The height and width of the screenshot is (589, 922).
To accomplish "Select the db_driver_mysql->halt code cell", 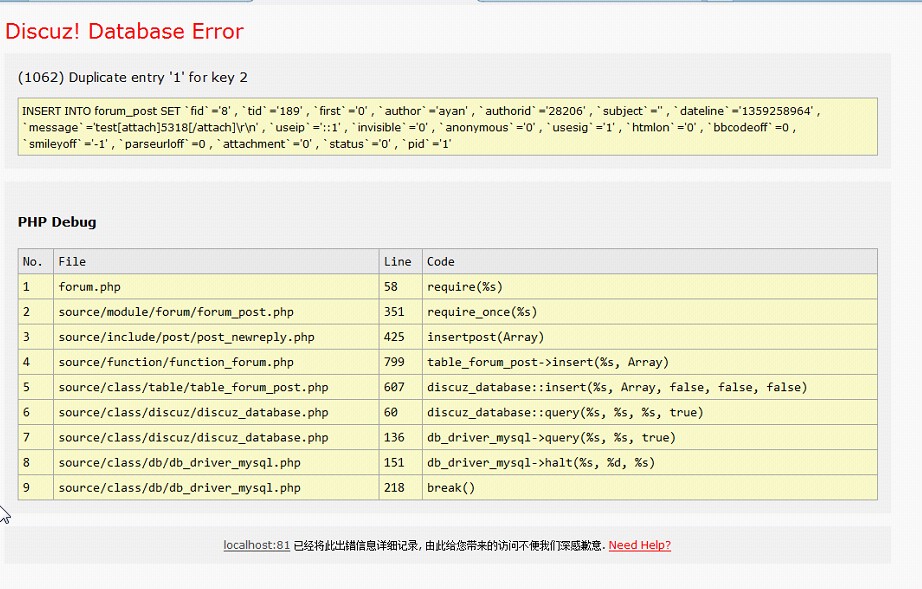I will pos(650,463).
